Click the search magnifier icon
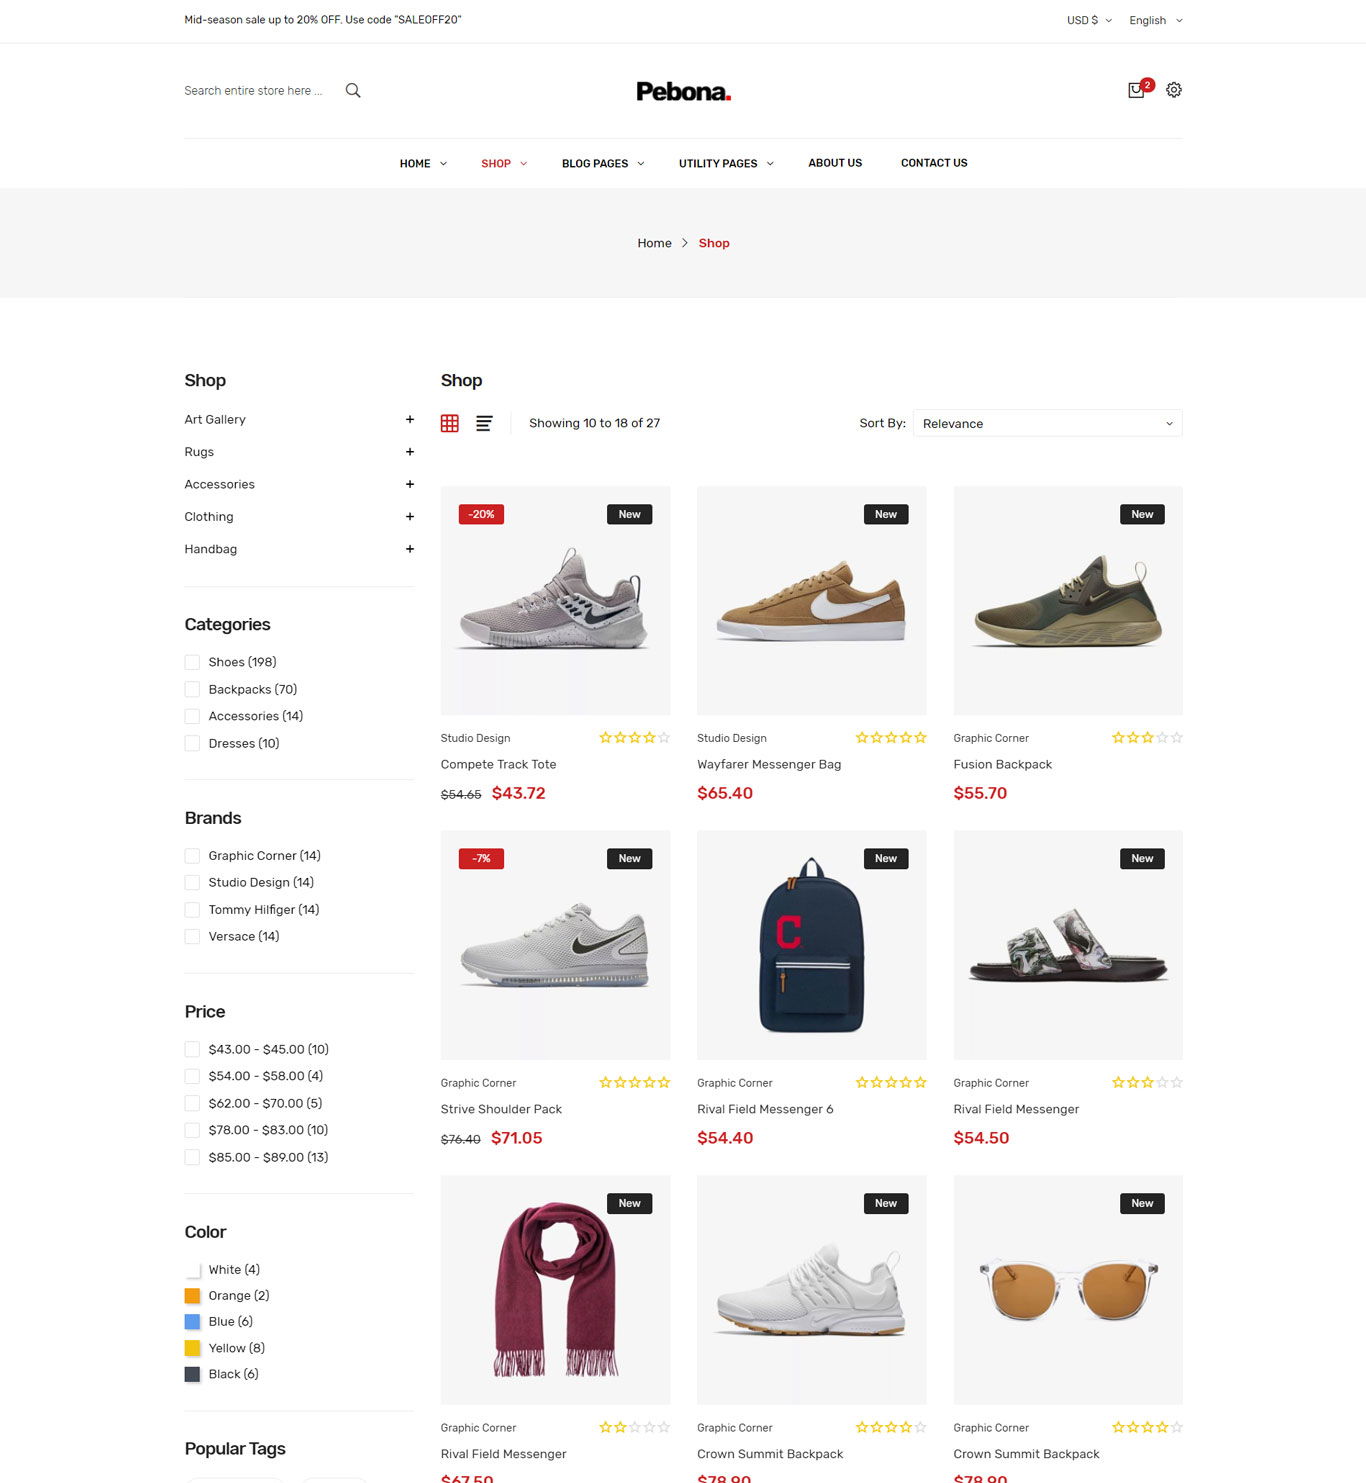This screenshot has width=1366, height=1483. click(x=353, y=90)
